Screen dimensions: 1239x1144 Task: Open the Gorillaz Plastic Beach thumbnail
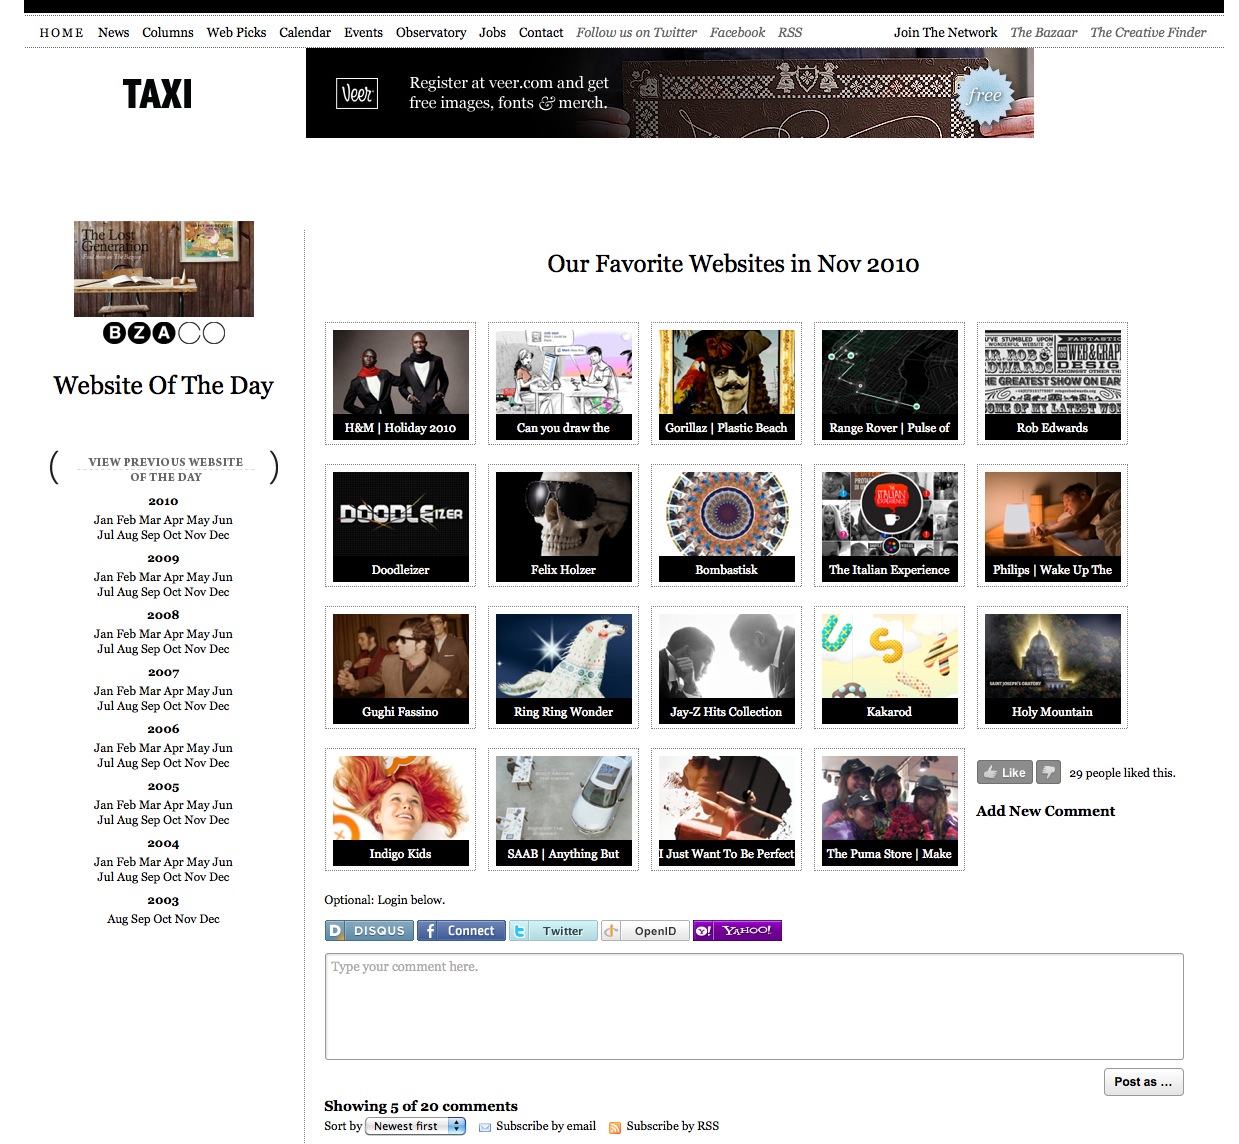(727, 383)
